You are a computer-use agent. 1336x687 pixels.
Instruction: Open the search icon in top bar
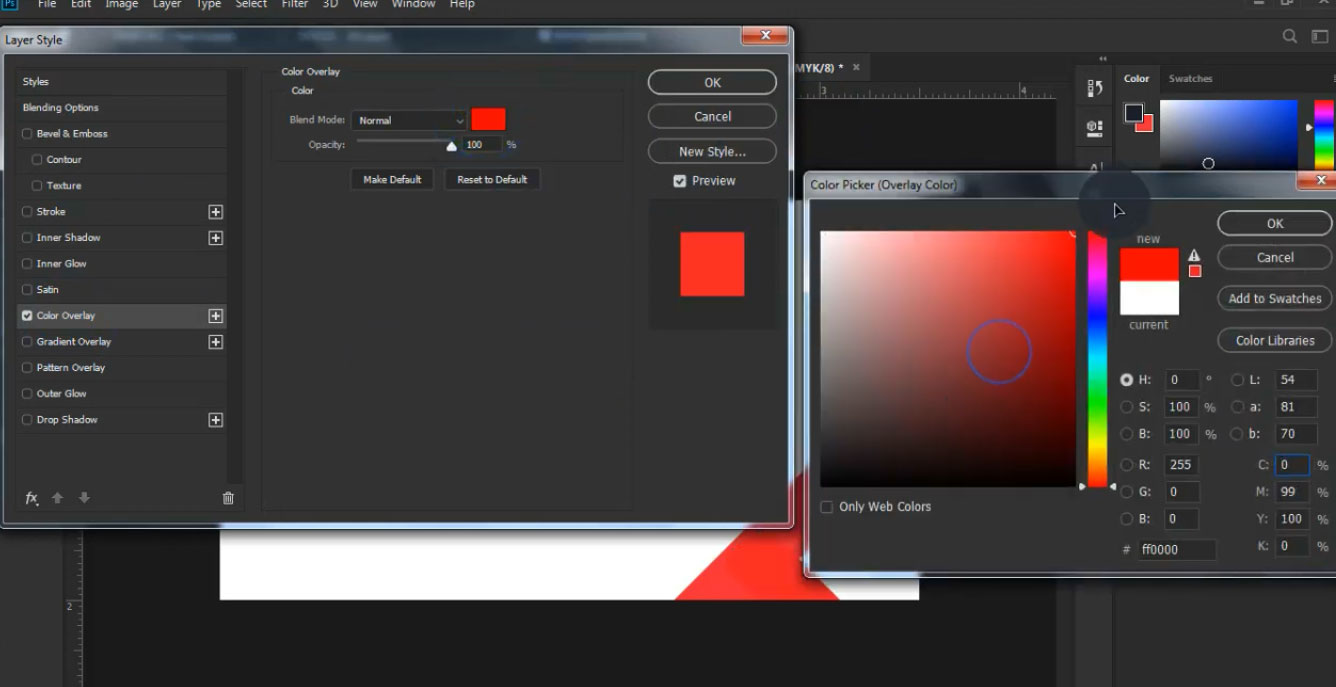[x=1290, y=36]
